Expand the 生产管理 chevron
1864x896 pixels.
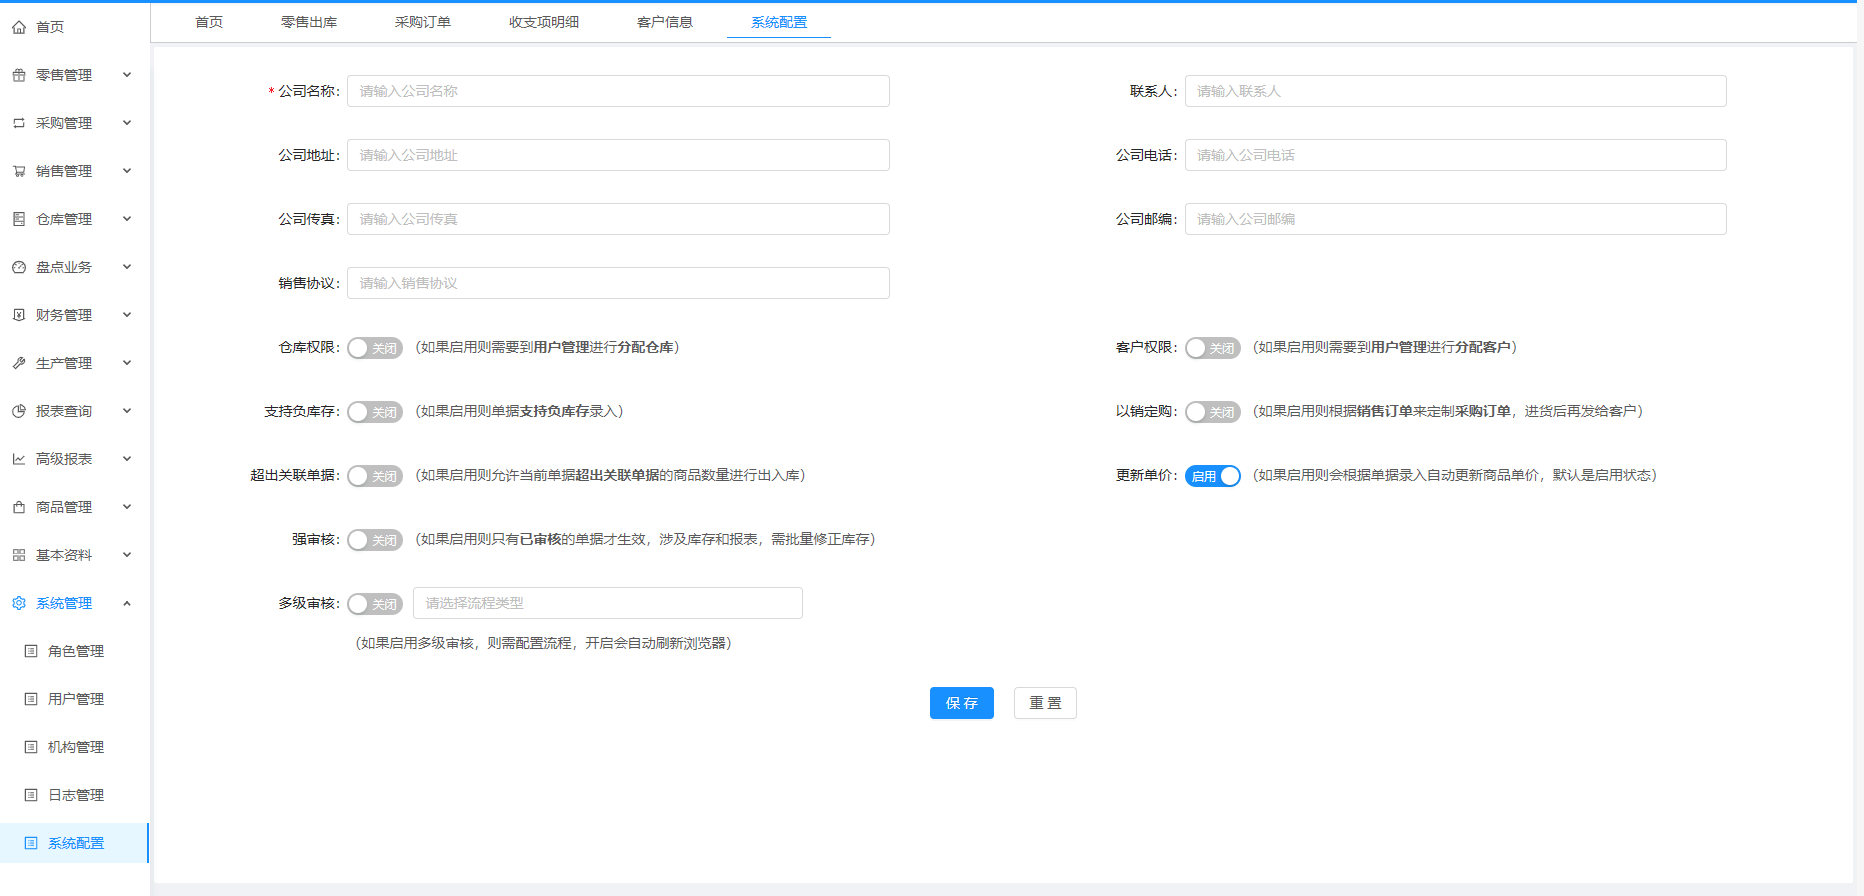pyautogui.click(x=127, y=363)
